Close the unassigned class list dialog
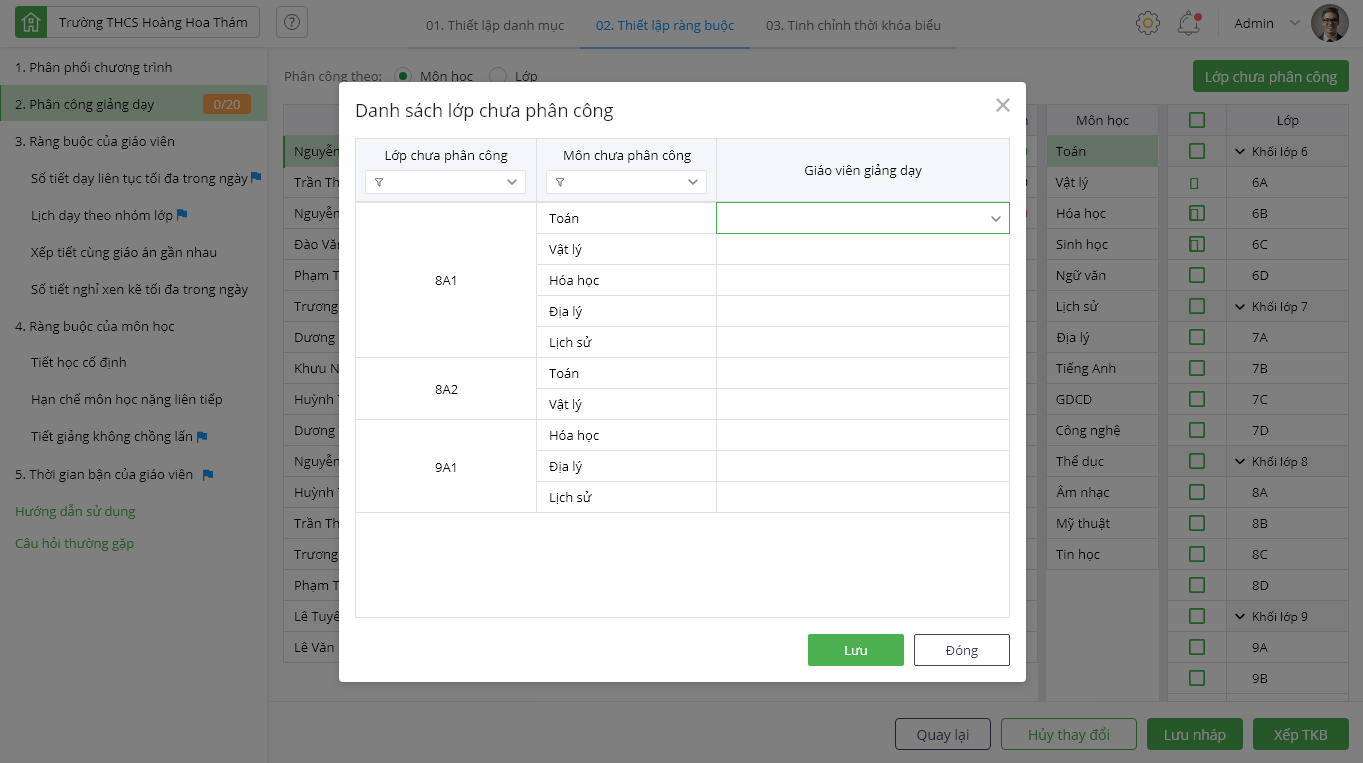This screenshot has width=1363, height=763. [1003, 105]
